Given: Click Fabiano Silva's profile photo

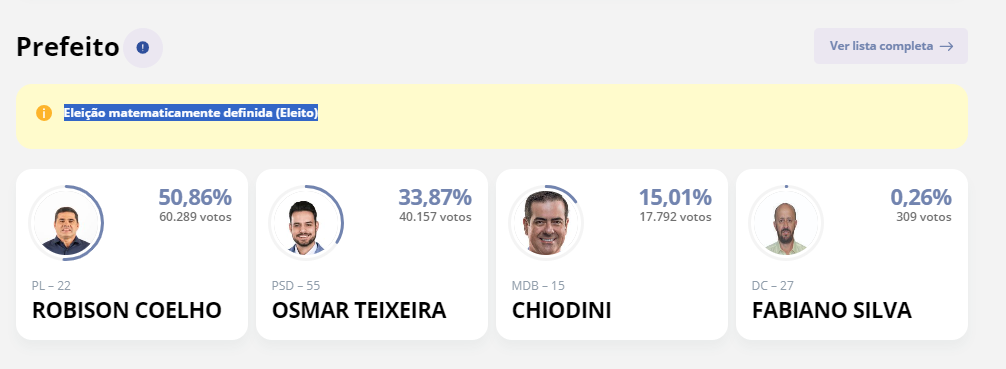Looking at the screenshot, I should 786,223.
